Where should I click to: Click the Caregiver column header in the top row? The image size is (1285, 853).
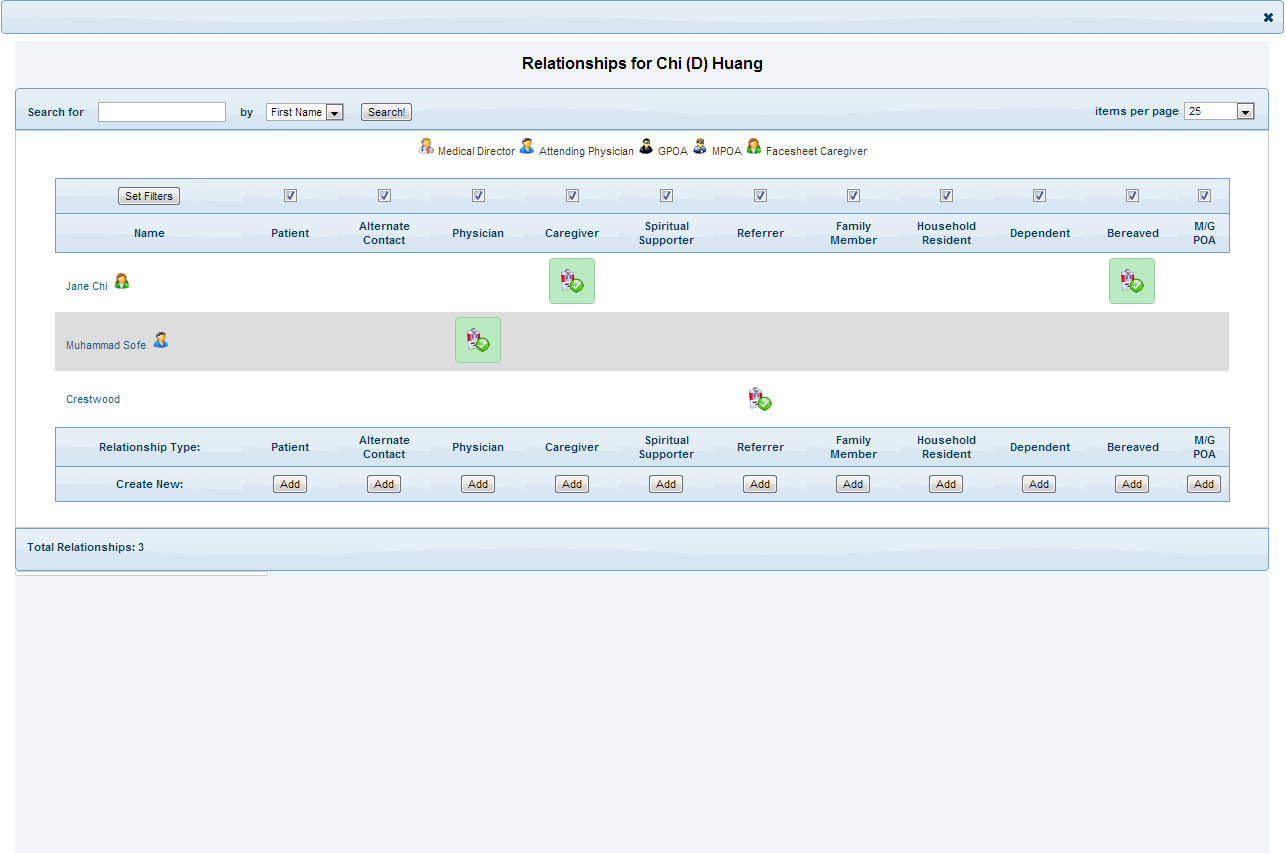[572, 233]
